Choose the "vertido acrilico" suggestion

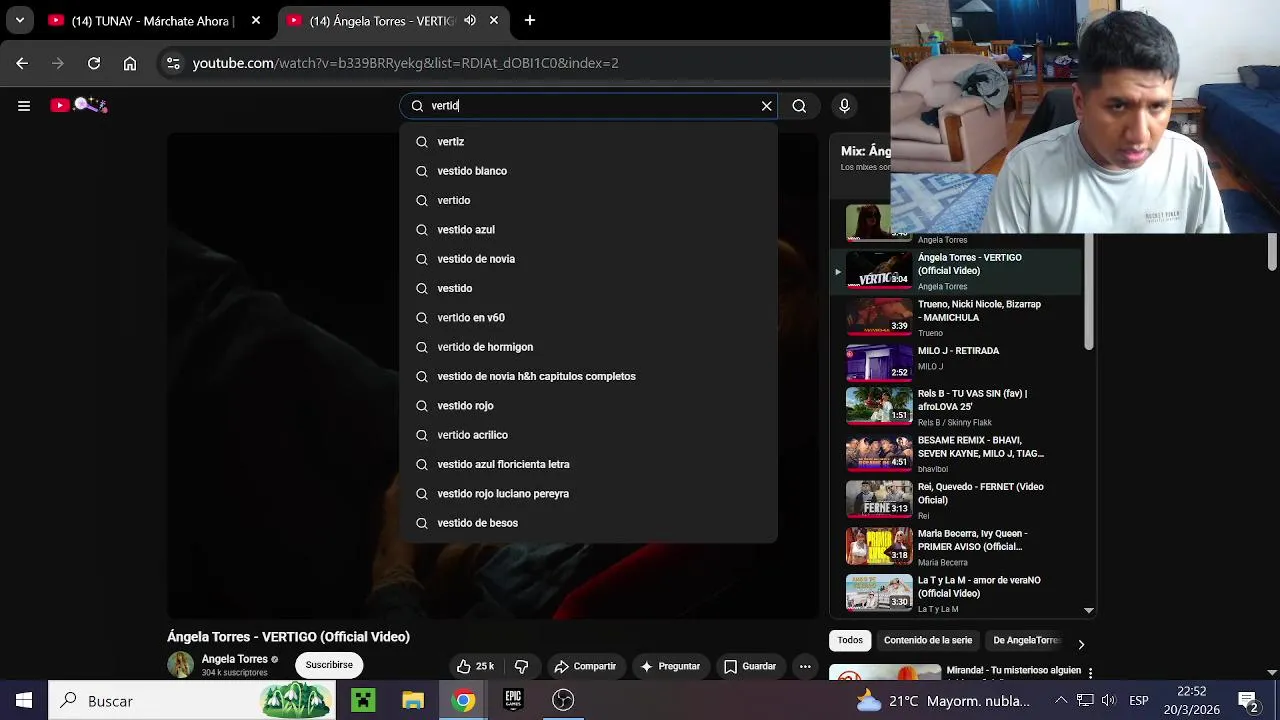tap(589, 435)
